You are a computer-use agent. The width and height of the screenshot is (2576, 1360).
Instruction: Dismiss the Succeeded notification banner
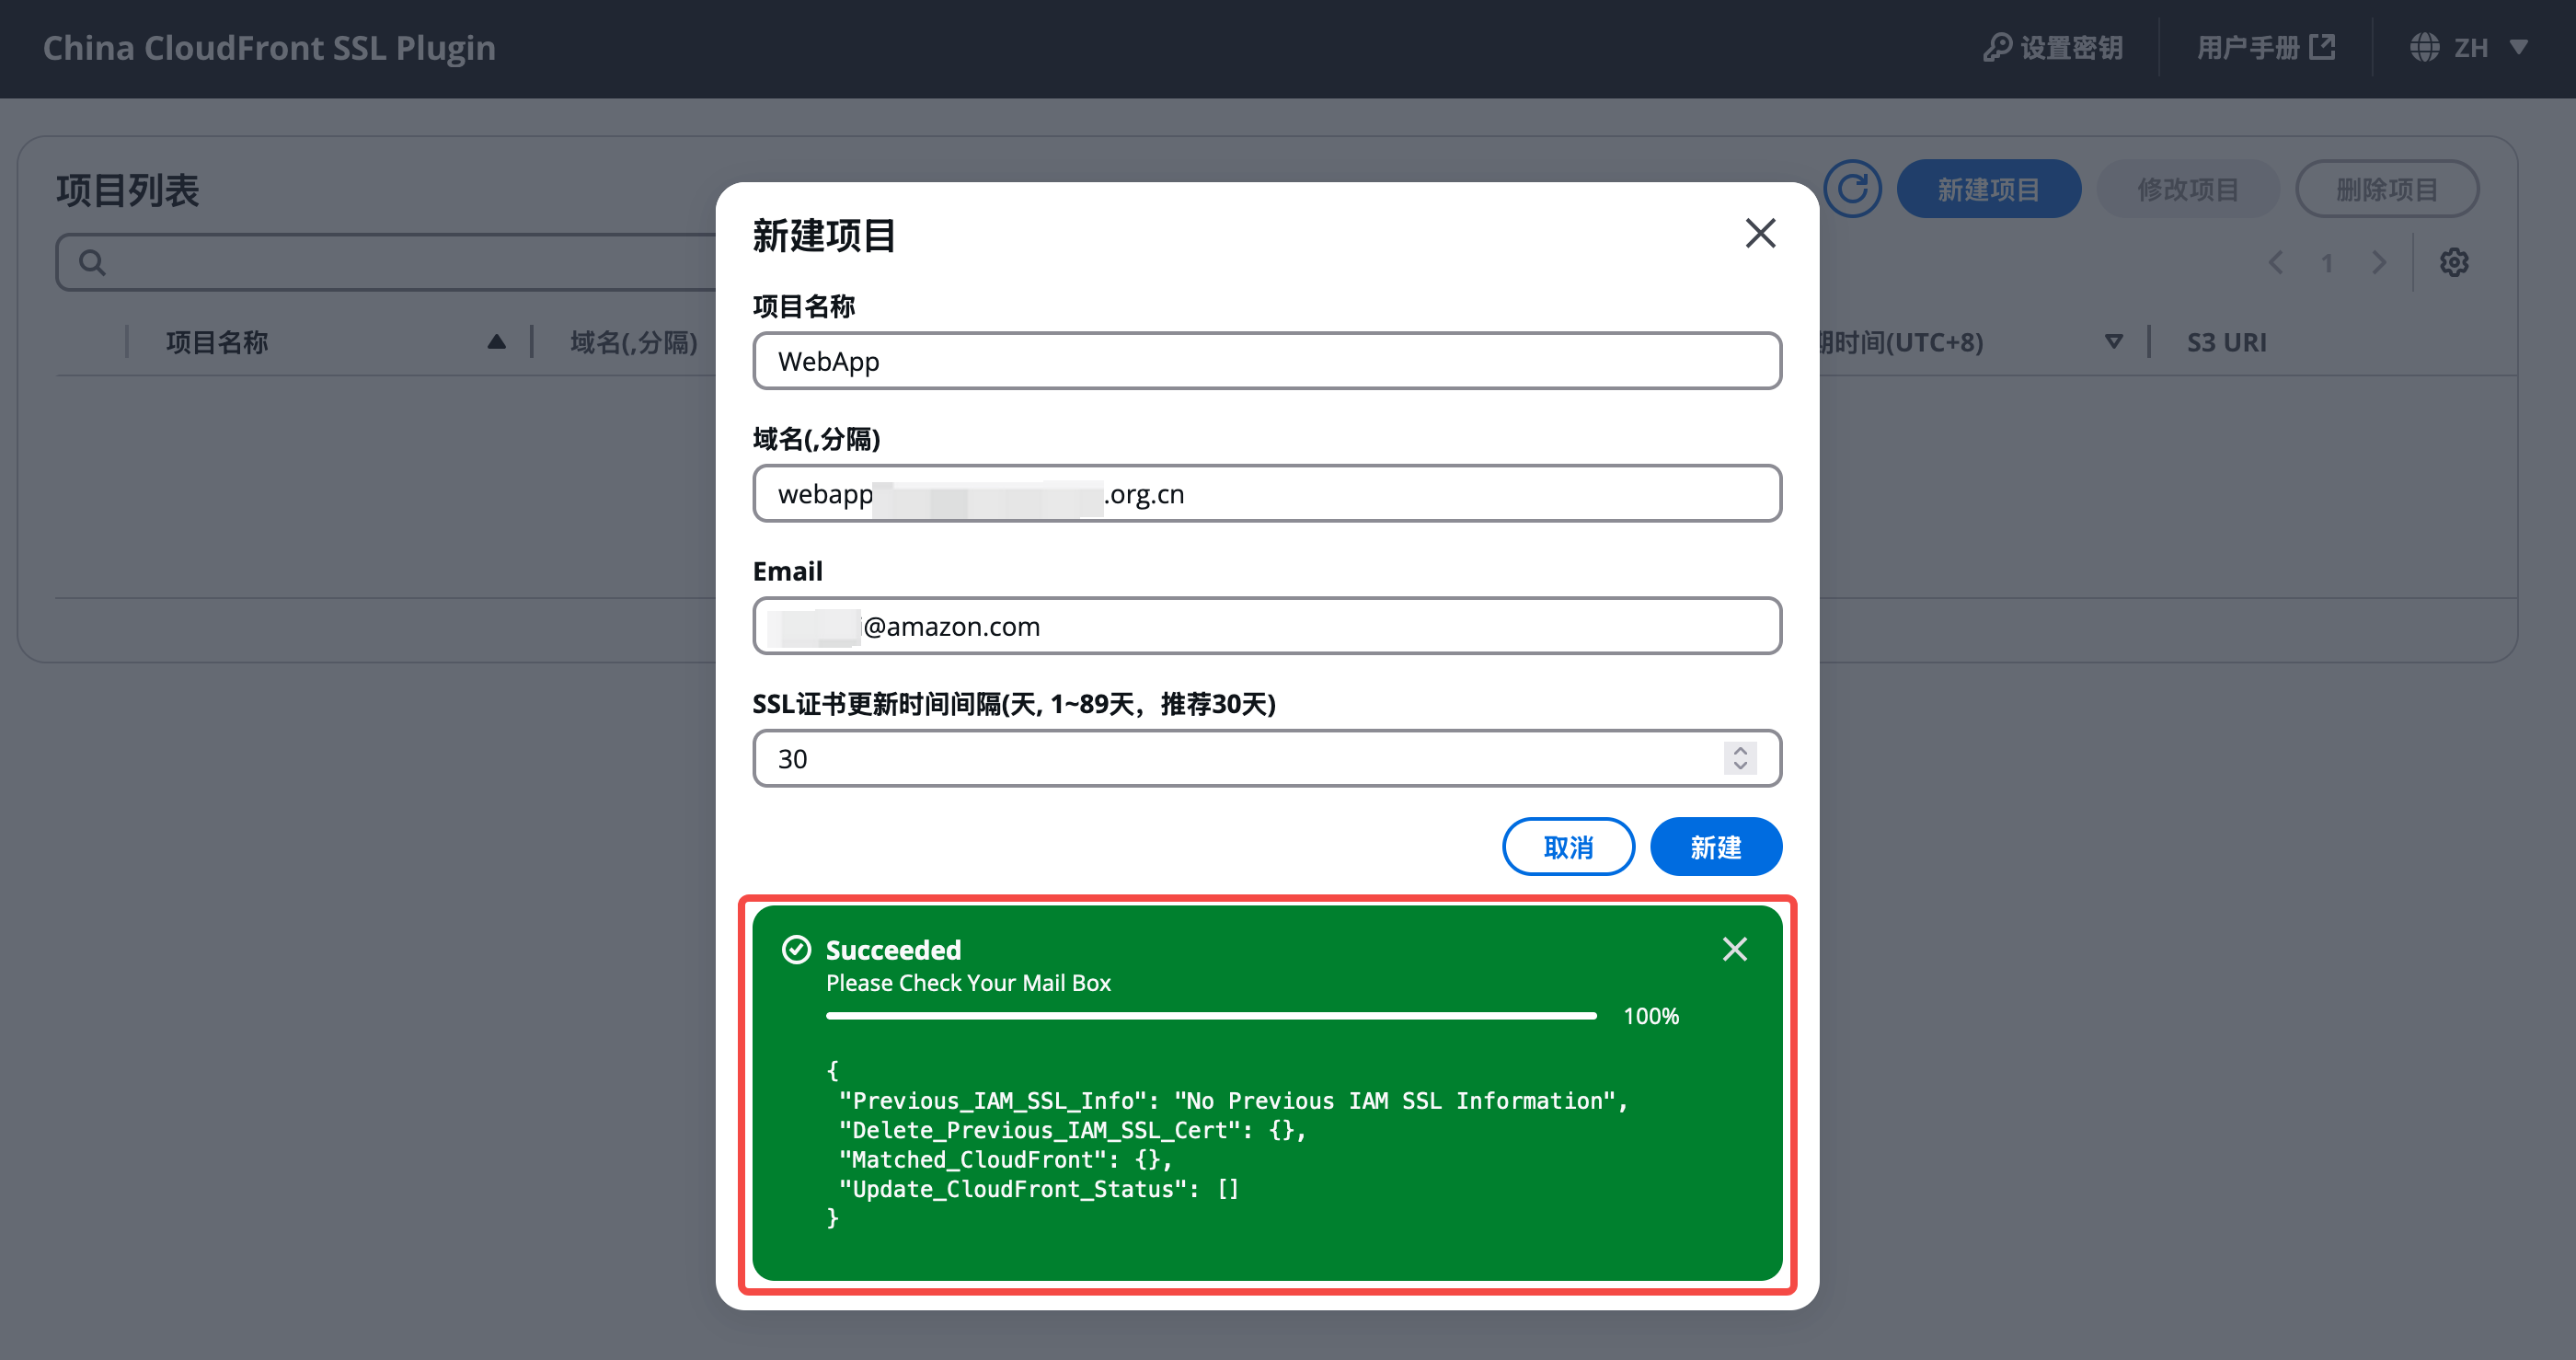pyautogui.click(x=1735, y=949)
